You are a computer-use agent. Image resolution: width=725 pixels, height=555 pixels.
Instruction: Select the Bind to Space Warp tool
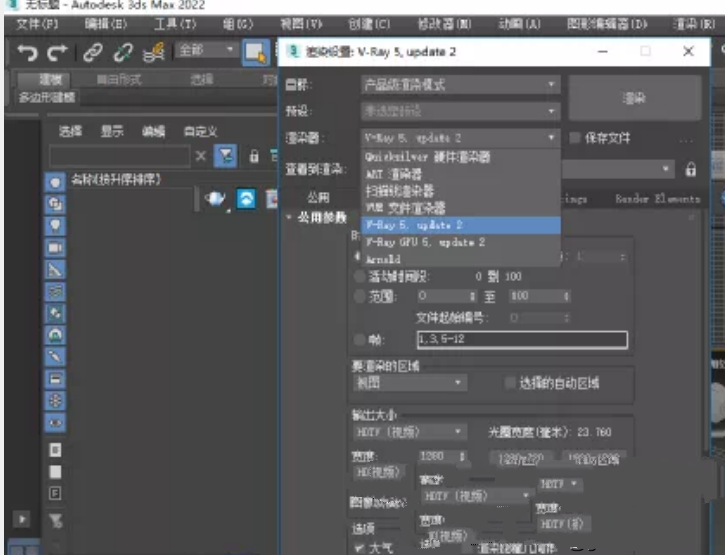[x=154, y=52]
